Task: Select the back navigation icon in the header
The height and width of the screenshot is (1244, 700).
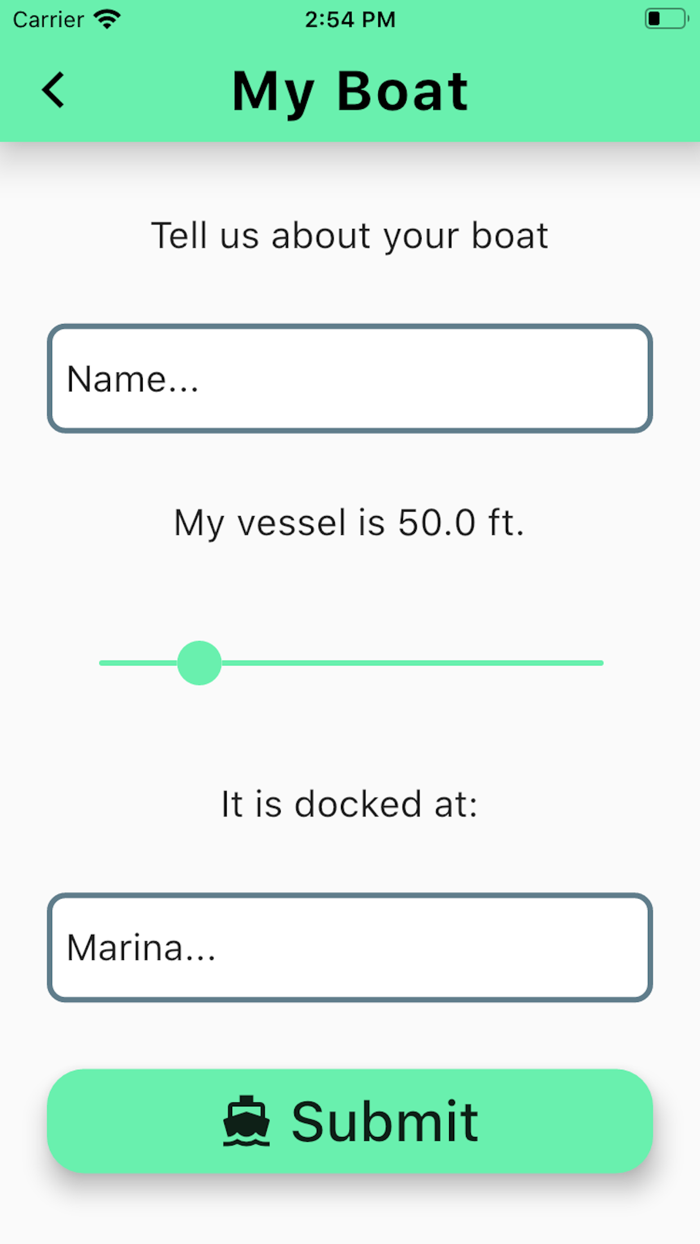Action: (52, 90)
